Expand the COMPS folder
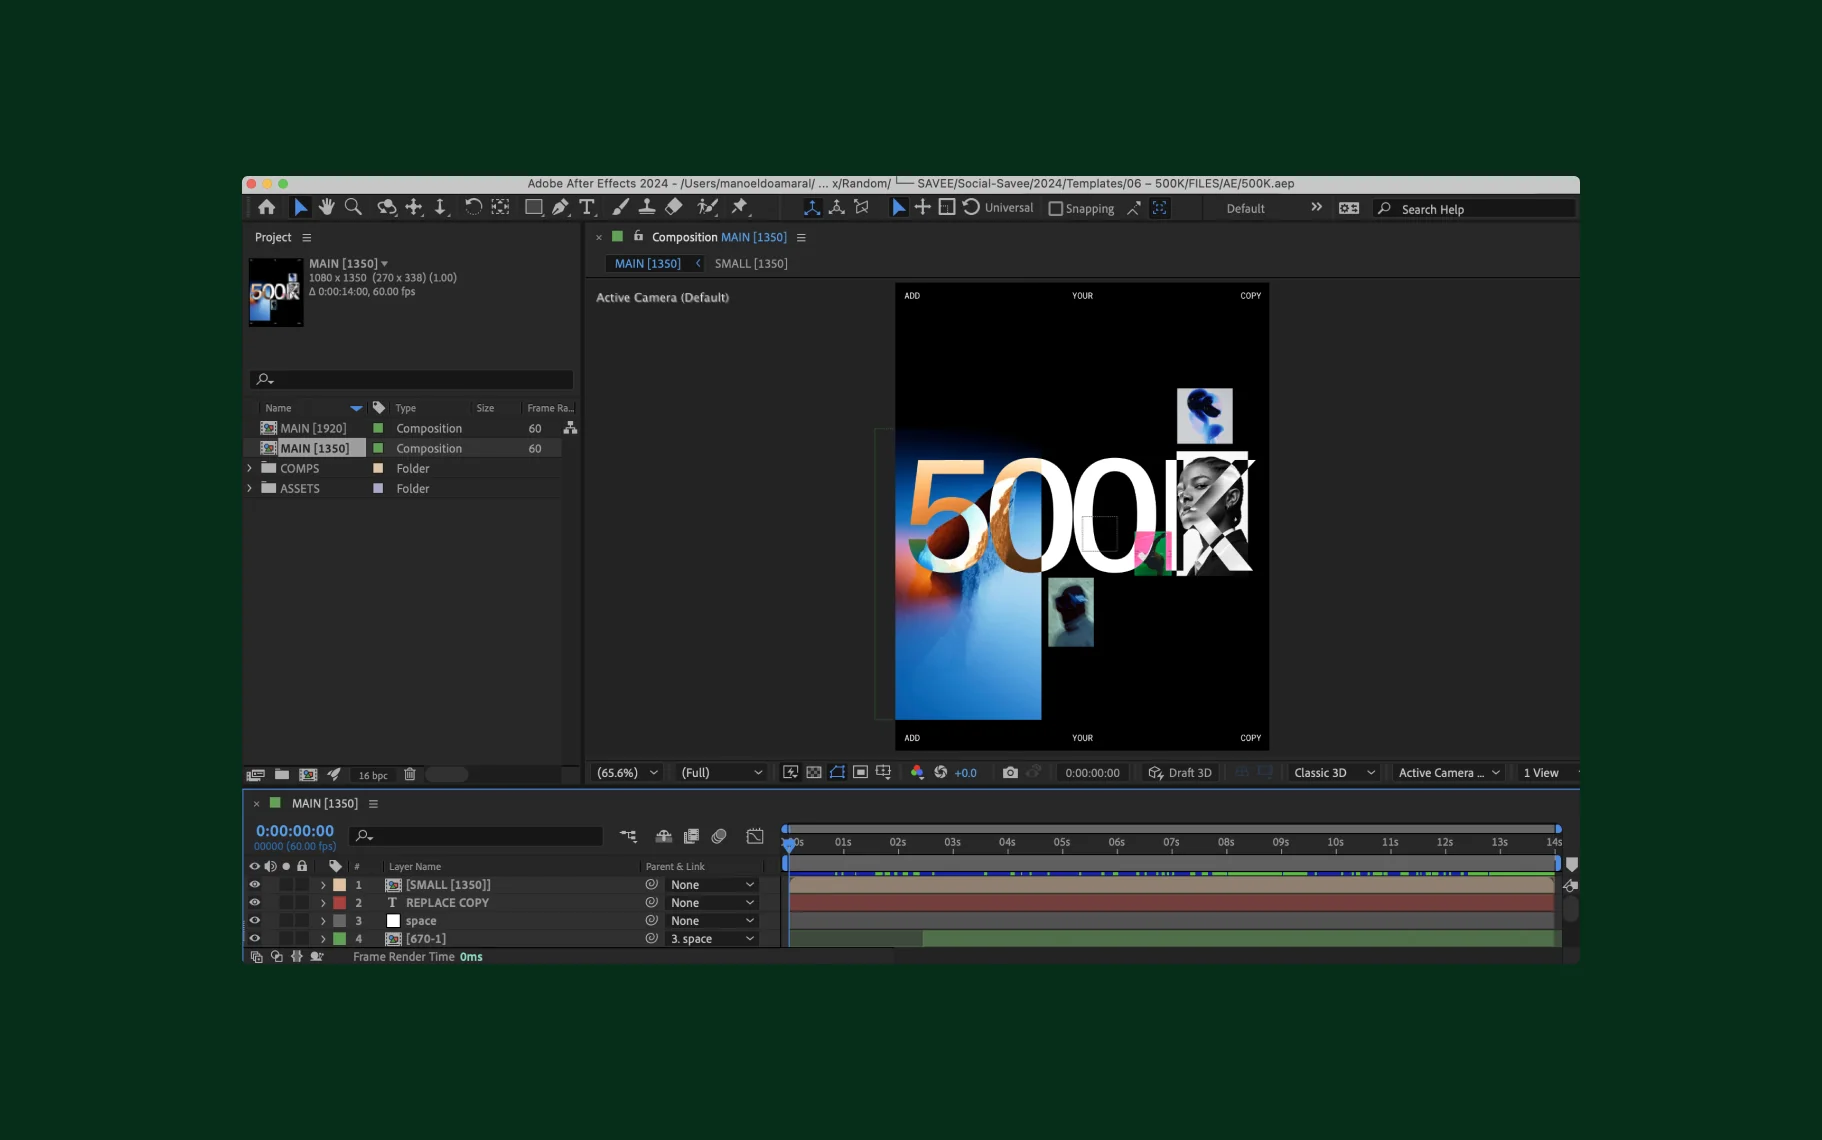The image size is (1822, 1140). (250, 468)
